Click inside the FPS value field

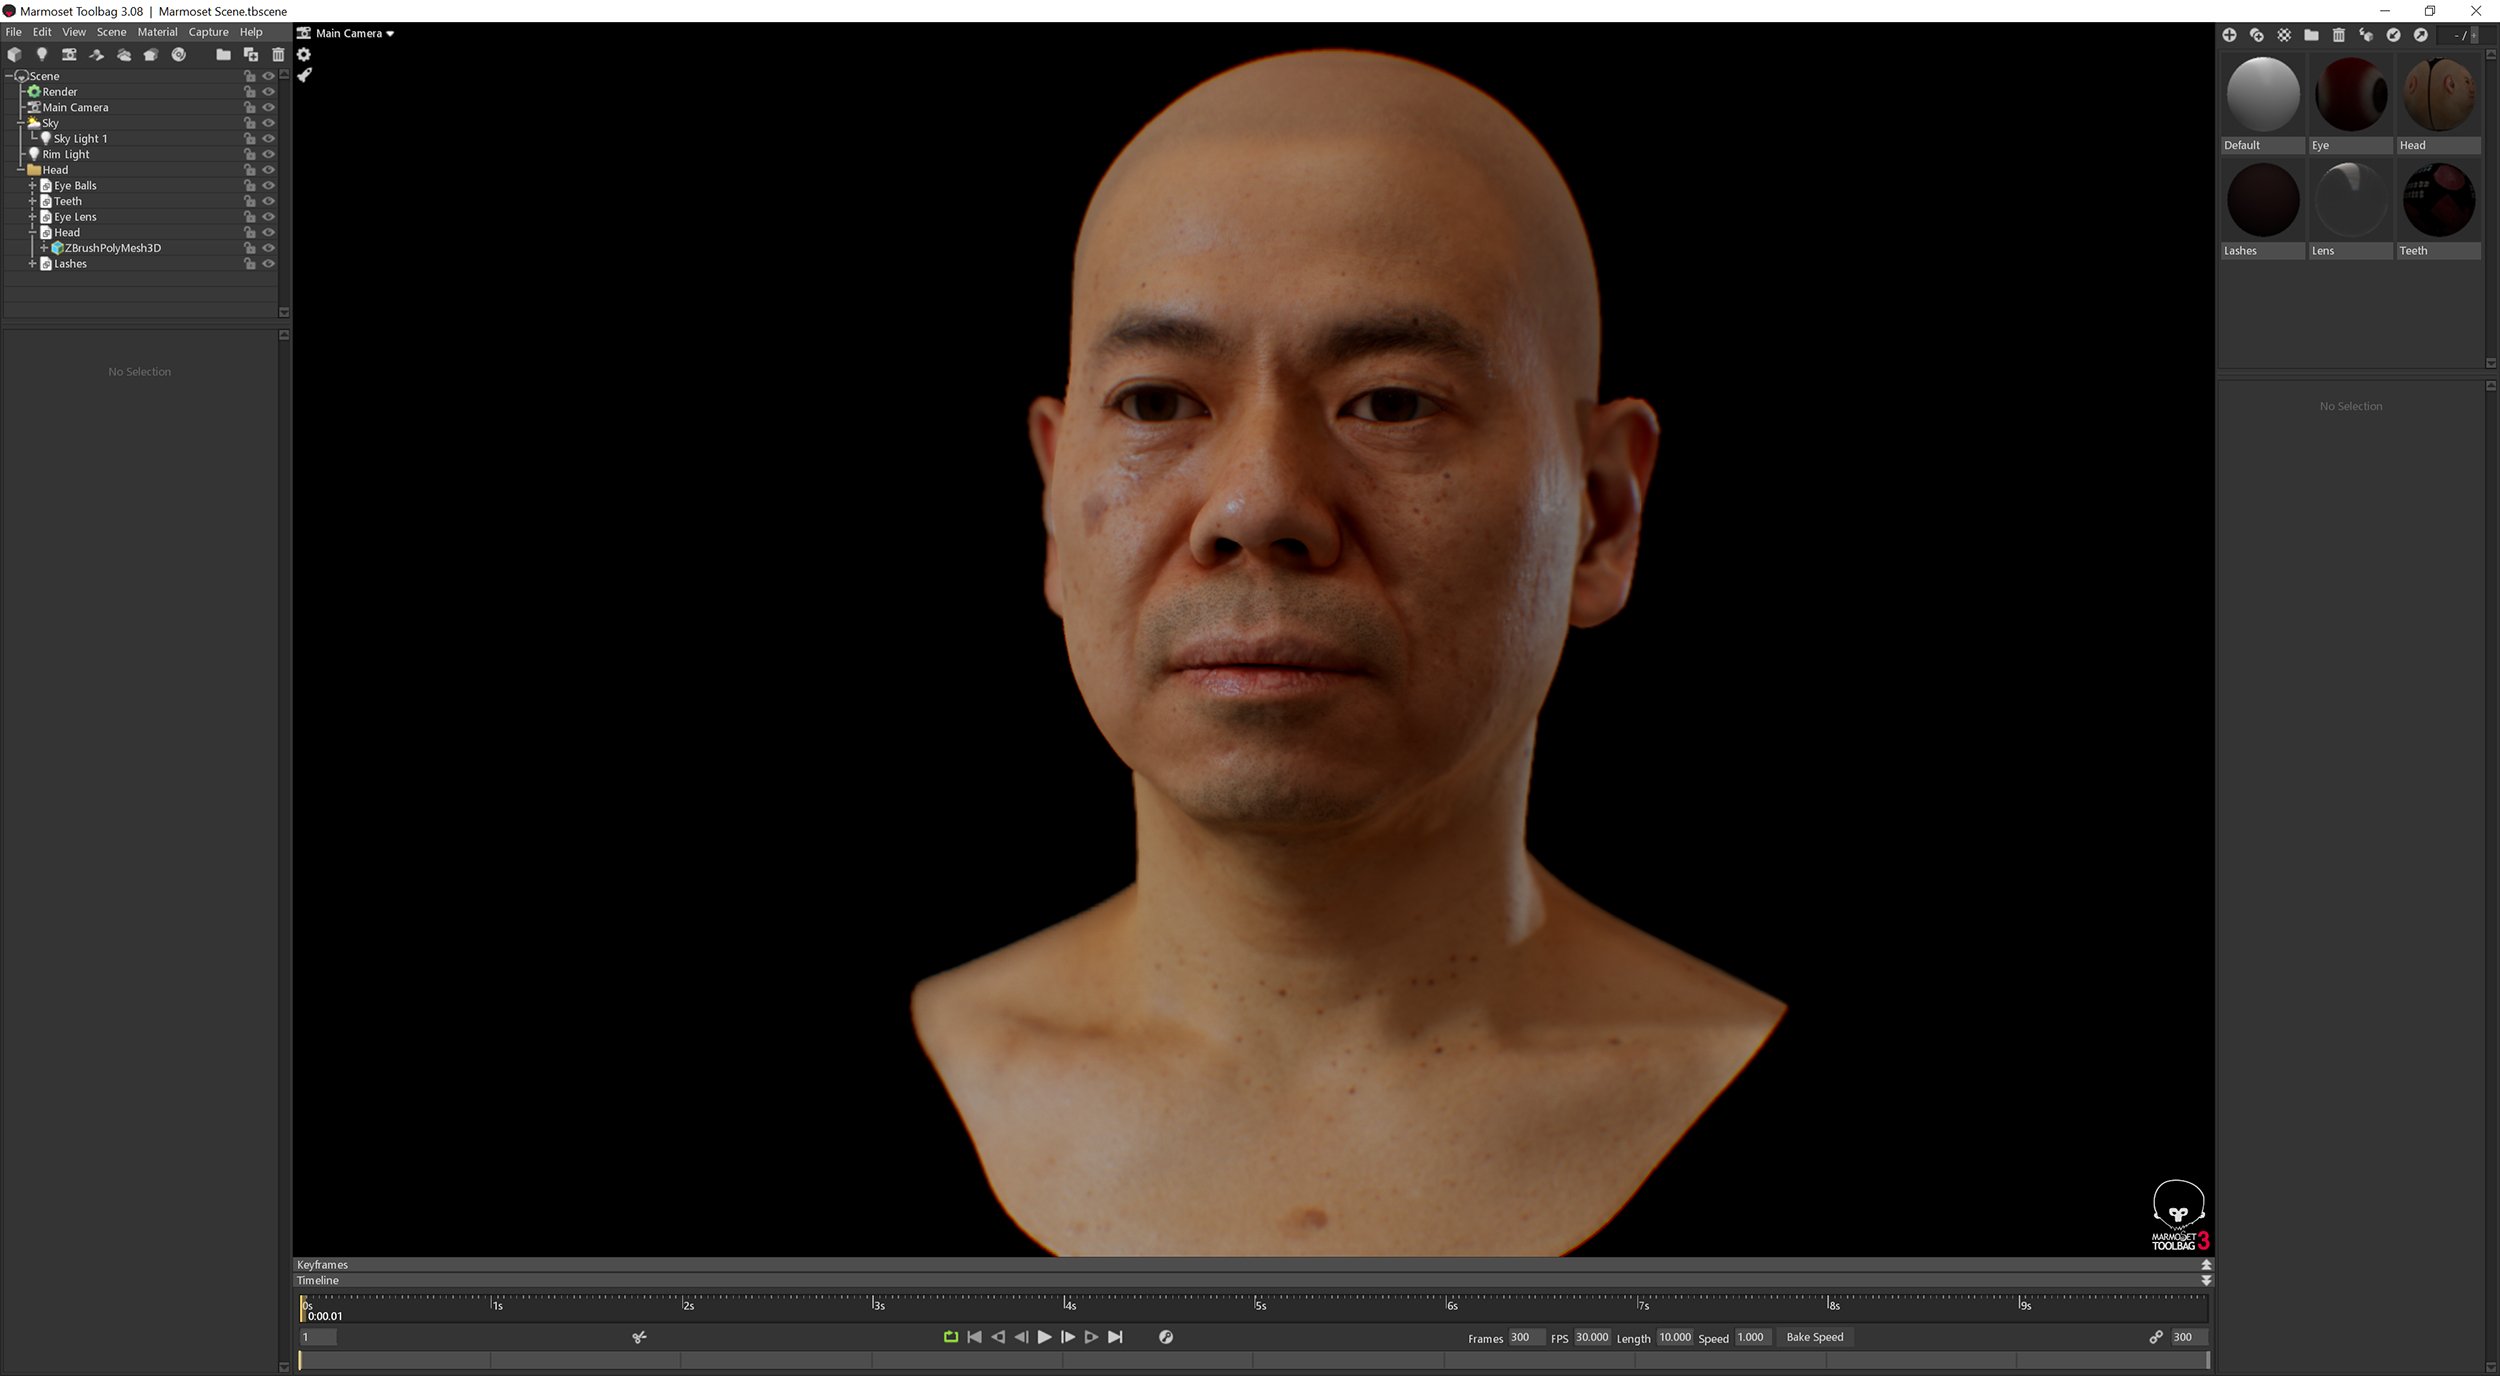1592,1337
